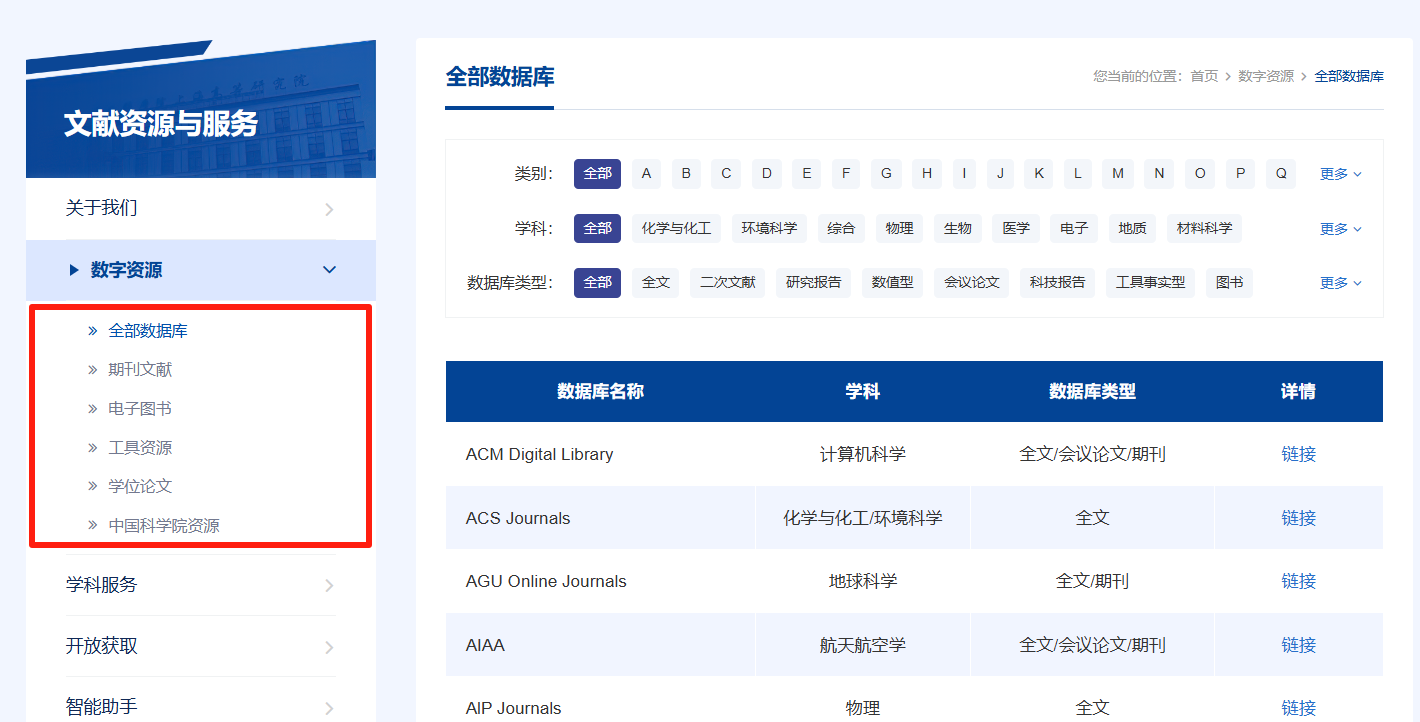Filter category by letter Q

point(1280,174)
